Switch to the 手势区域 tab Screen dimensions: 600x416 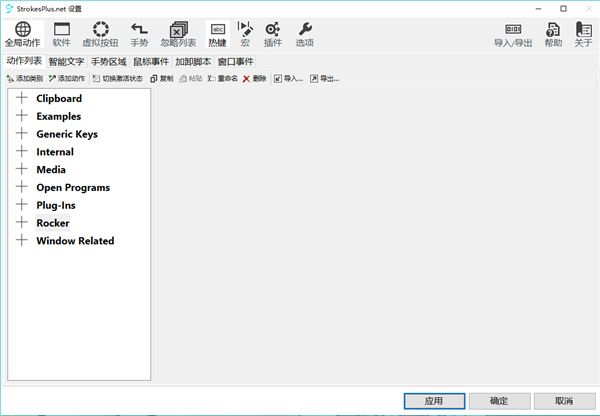pos(109,62)
